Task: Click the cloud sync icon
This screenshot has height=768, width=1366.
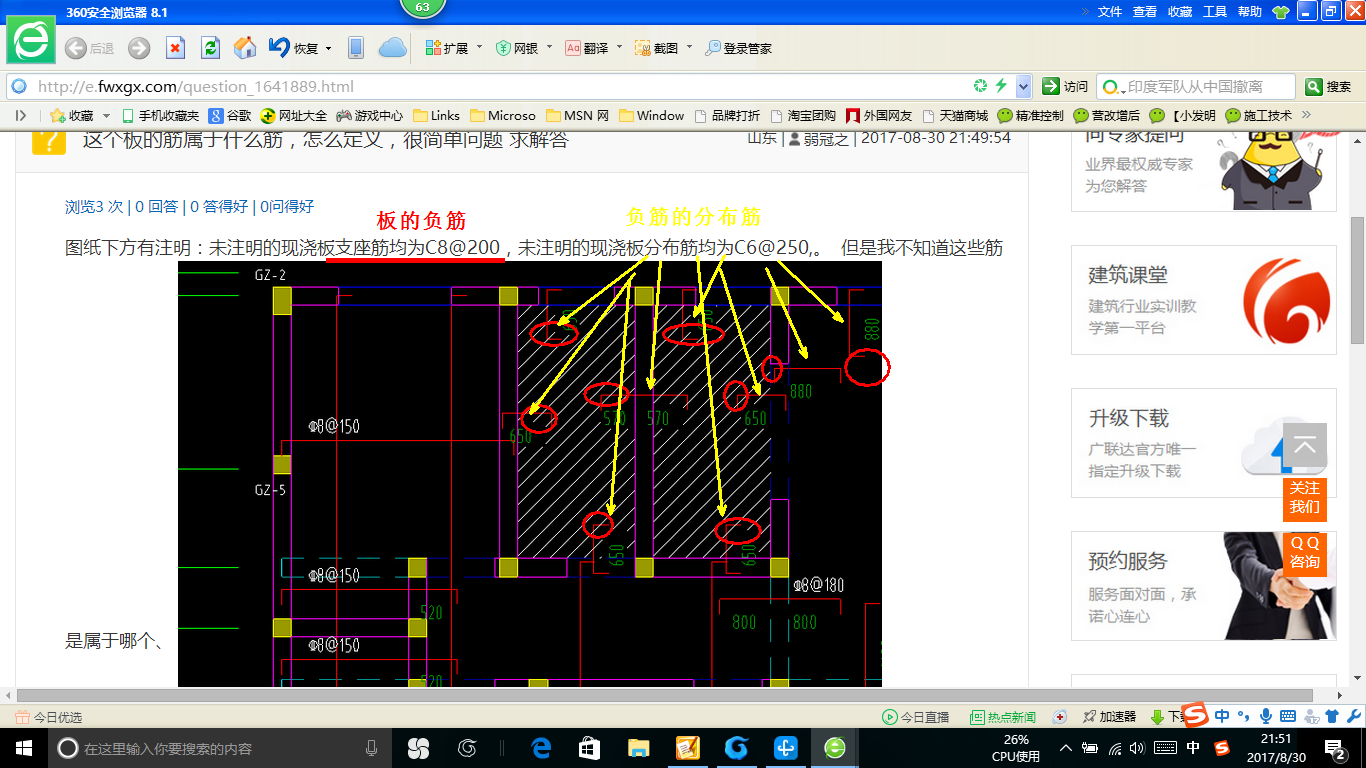Action: click(393, 48)
